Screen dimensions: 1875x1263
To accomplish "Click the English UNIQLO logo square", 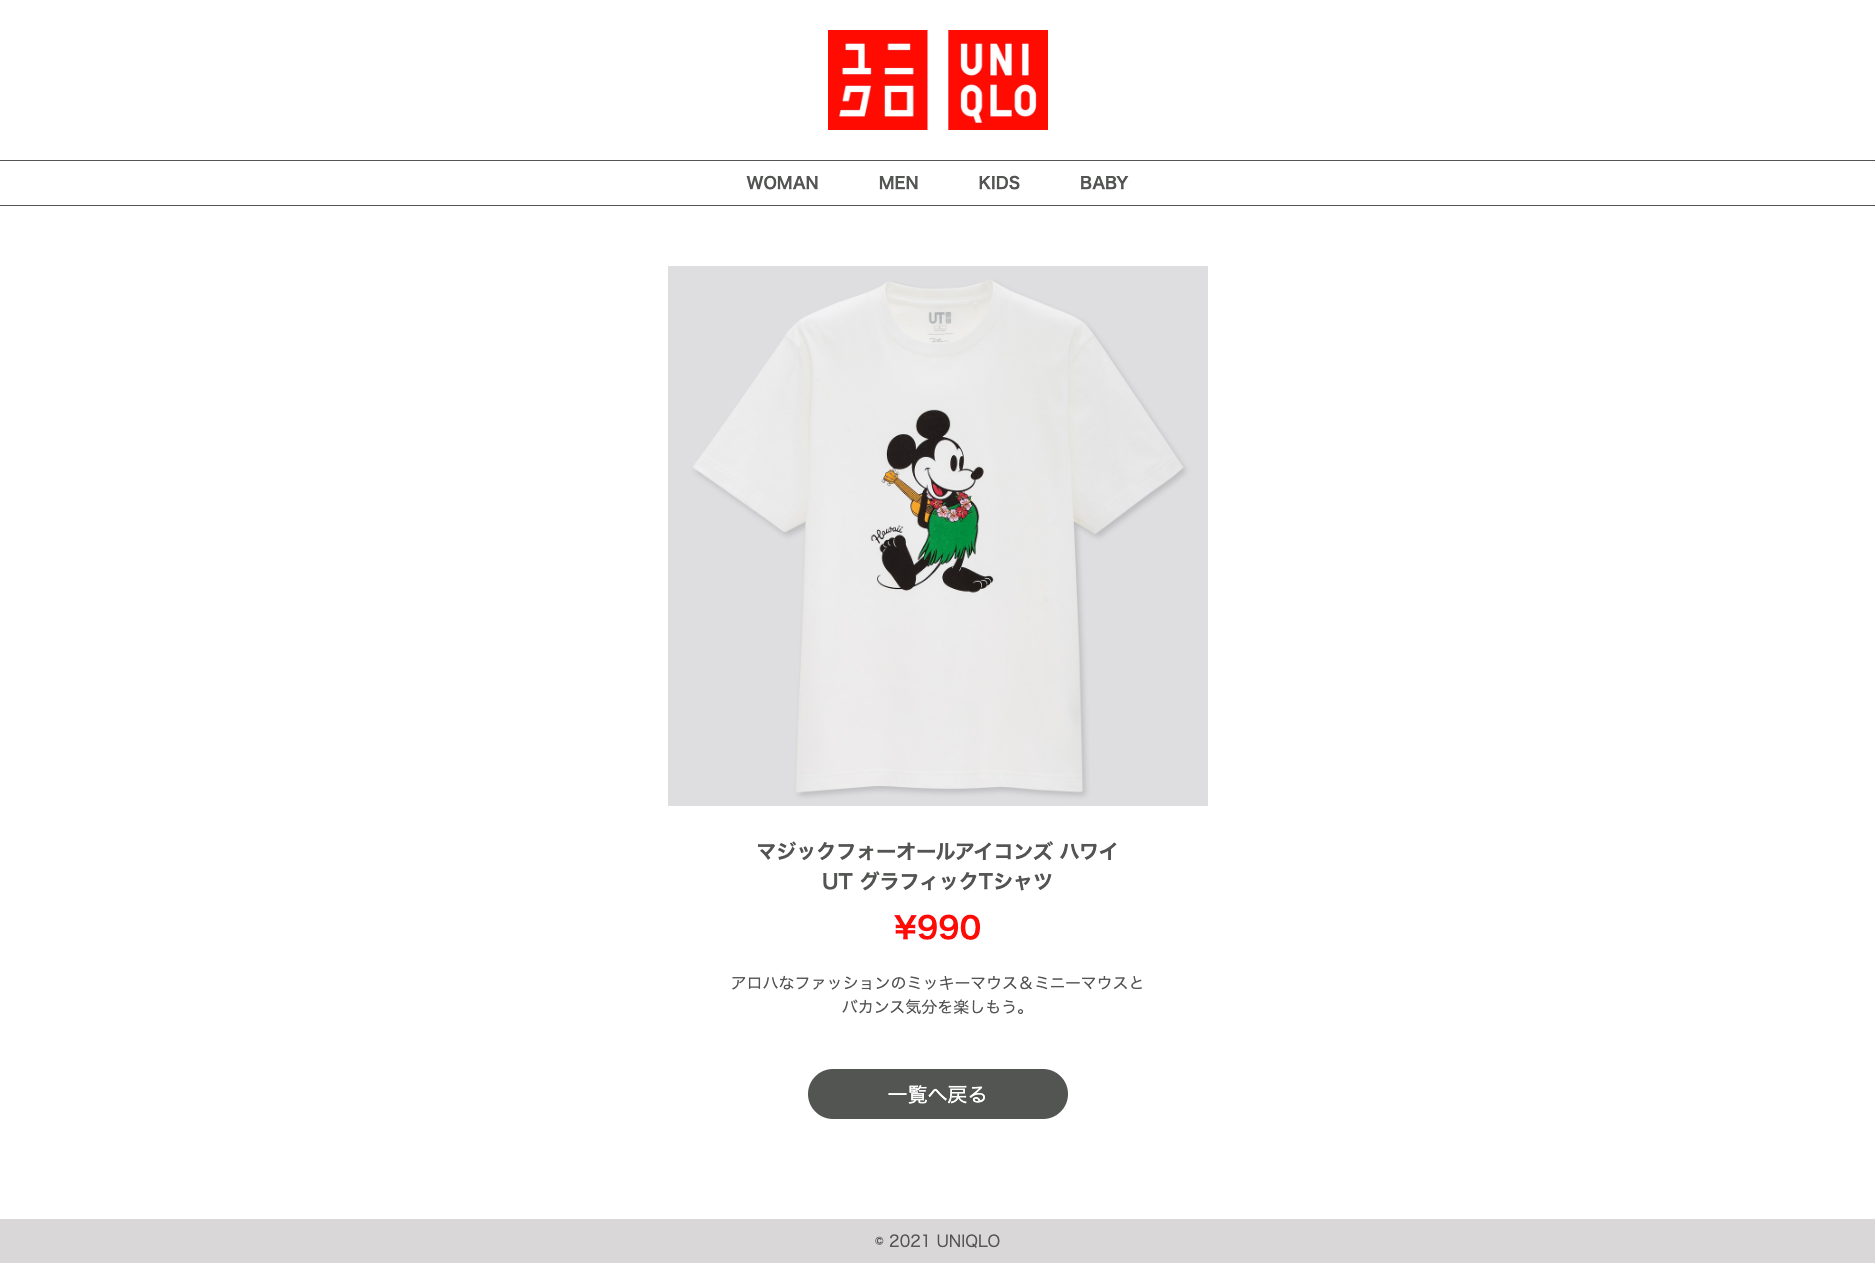I will 998,80.
